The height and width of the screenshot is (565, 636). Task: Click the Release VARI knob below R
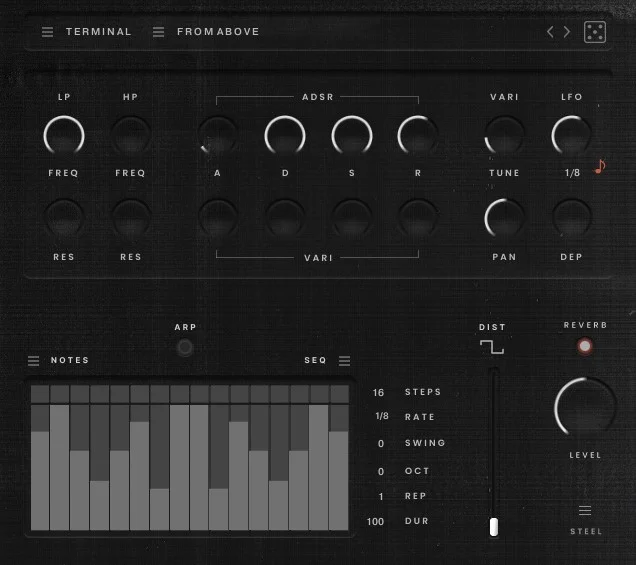[x=418, y=219]
